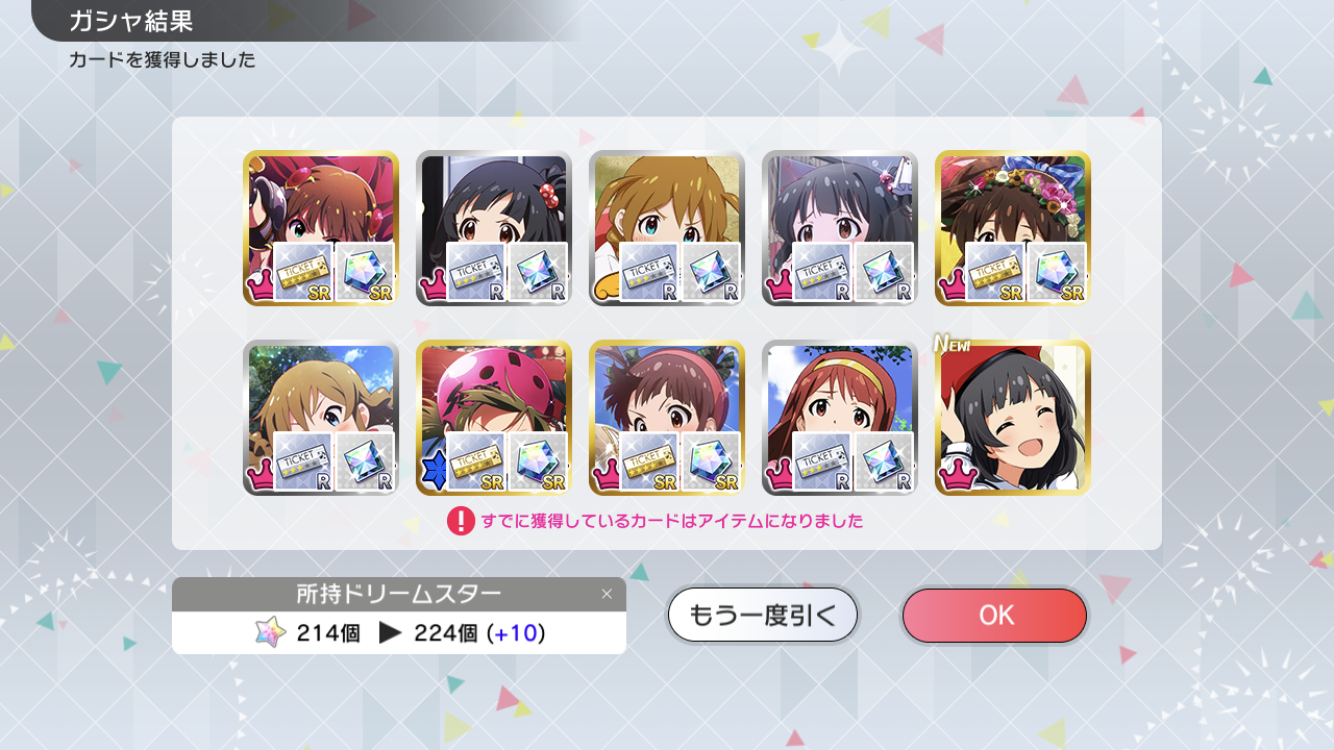Click the OK button
The image size is (1334, 750).
pyautogui.click(x=994, y=615)
